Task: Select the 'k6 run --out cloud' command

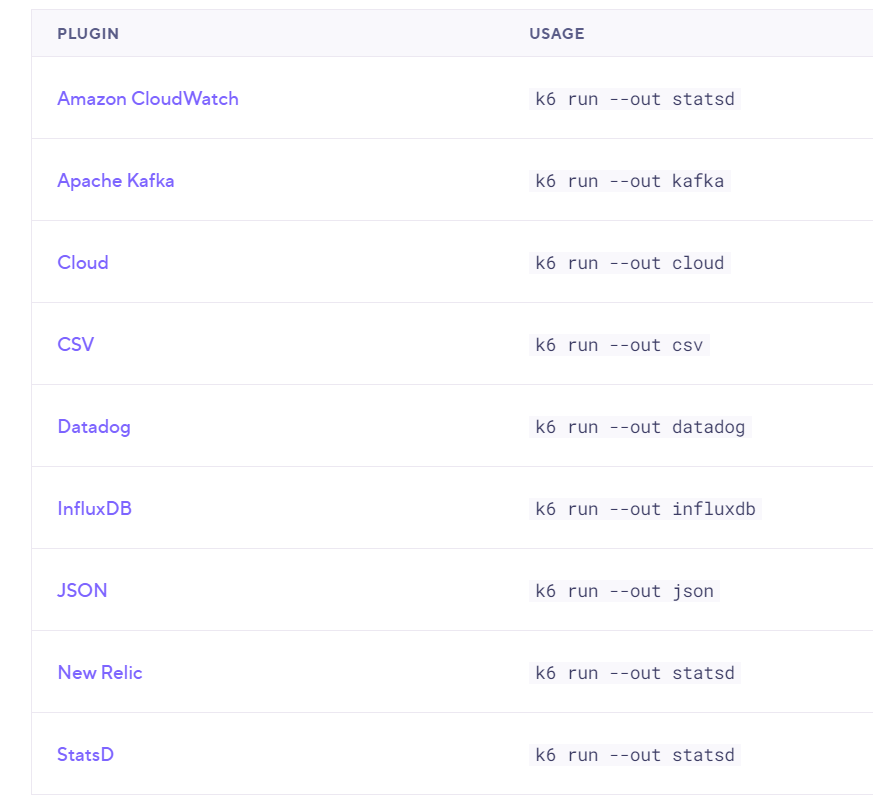Action: (630, 263)
